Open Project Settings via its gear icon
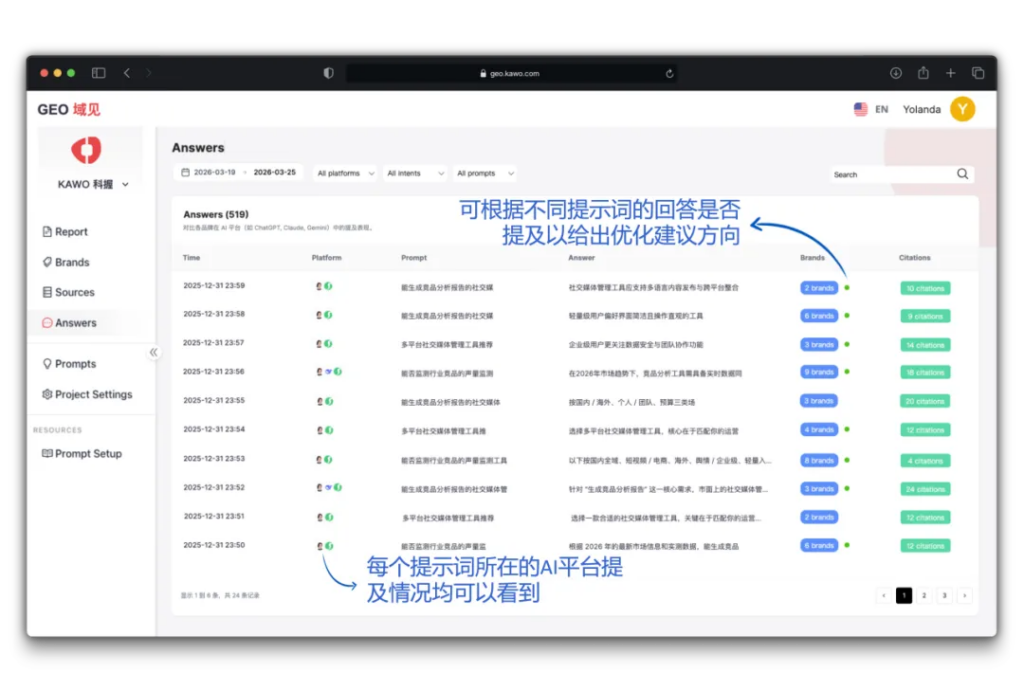 coord(48,394)
